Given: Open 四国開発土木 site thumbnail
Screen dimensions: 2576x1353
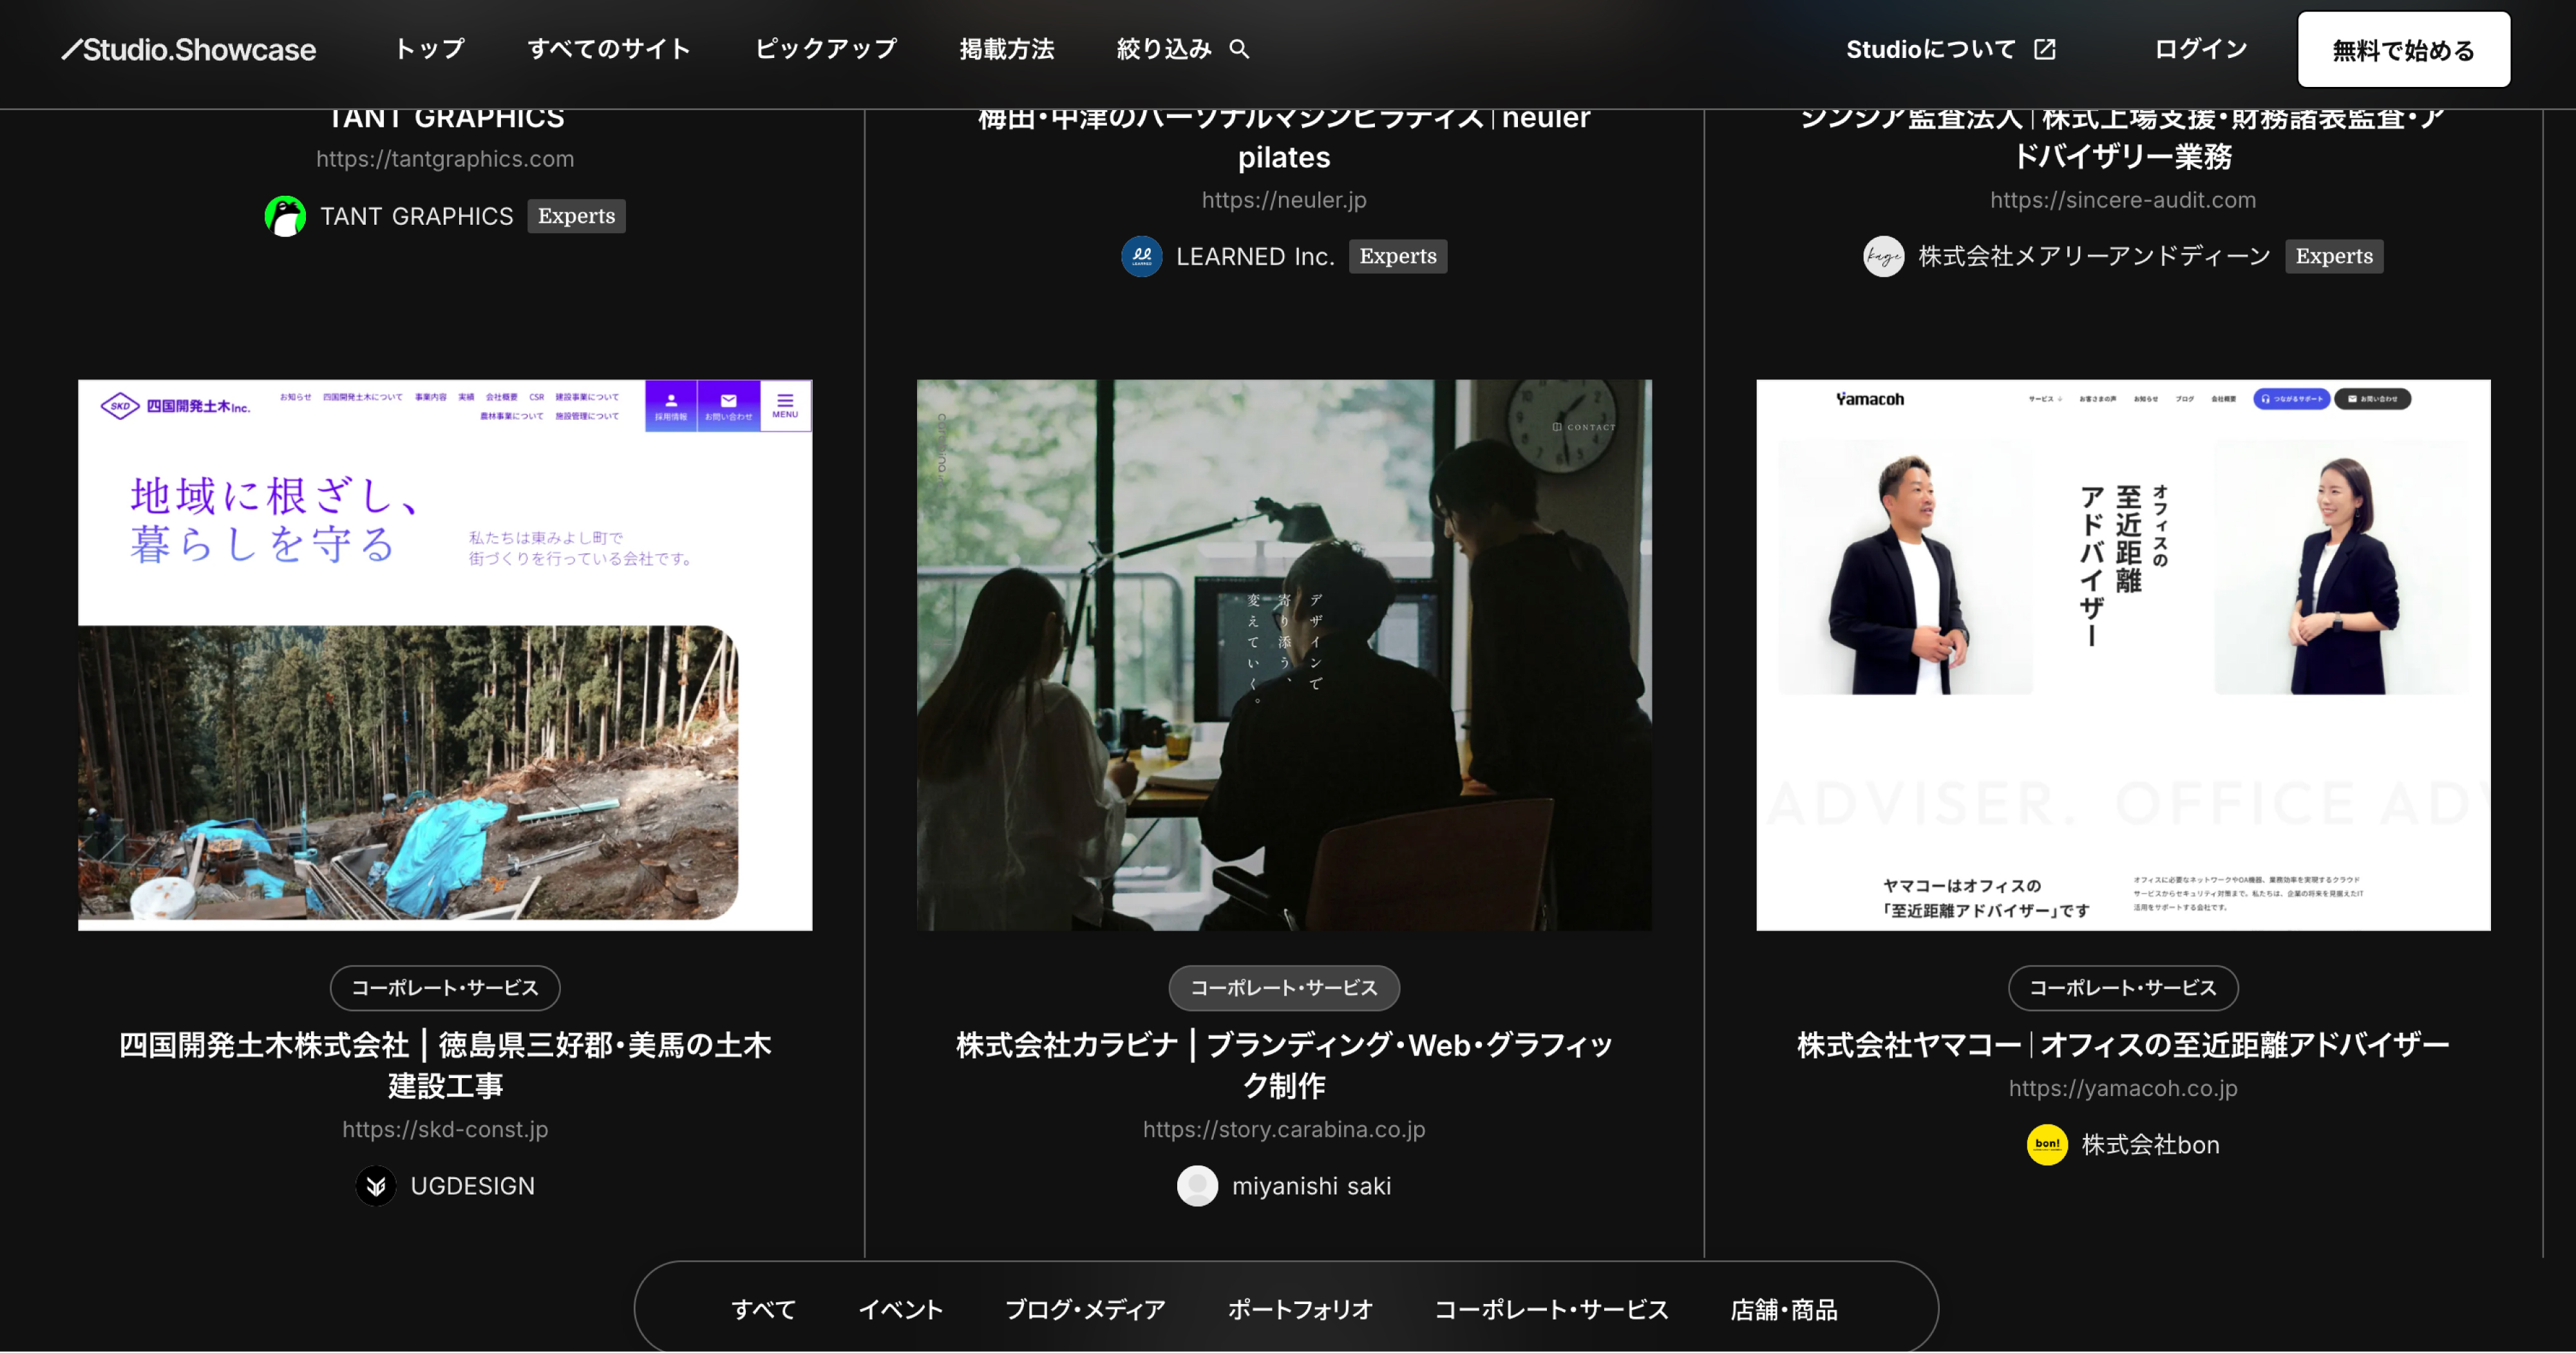Looking at the screenshot, I should tap(445, 655).
